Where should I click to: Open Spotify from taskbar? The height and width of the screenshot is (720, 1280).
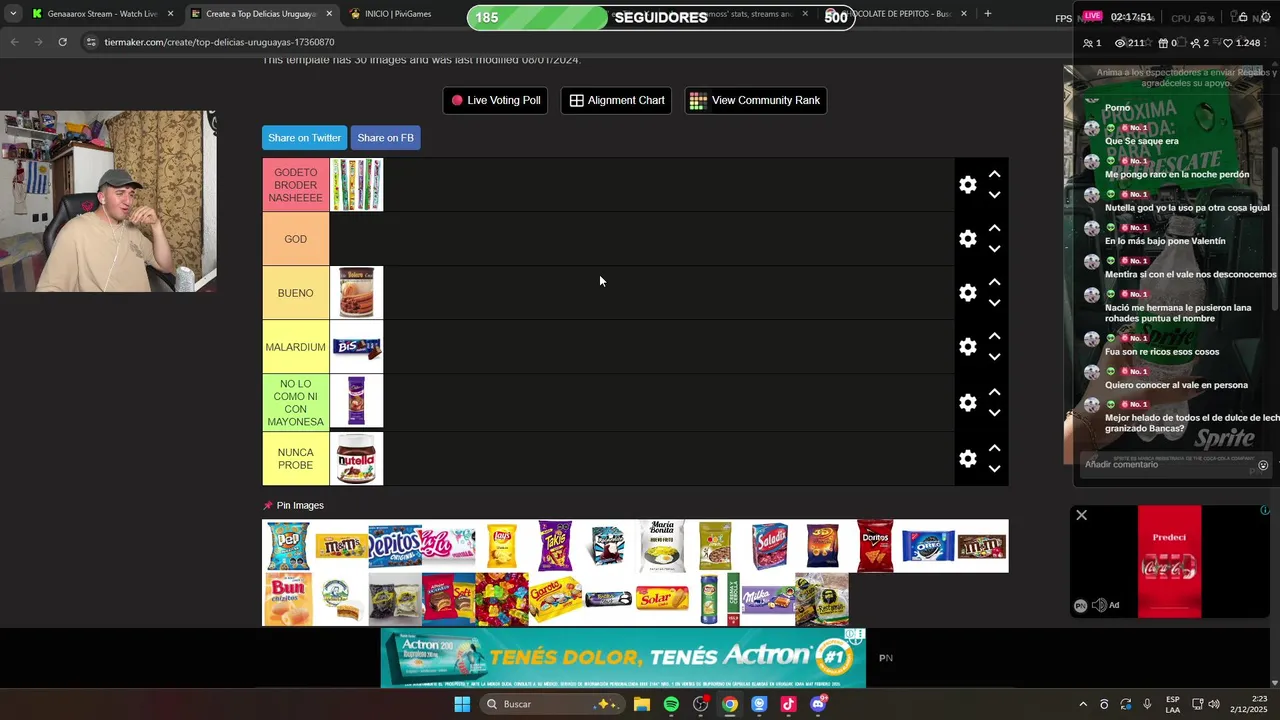[x=671, y=704]
